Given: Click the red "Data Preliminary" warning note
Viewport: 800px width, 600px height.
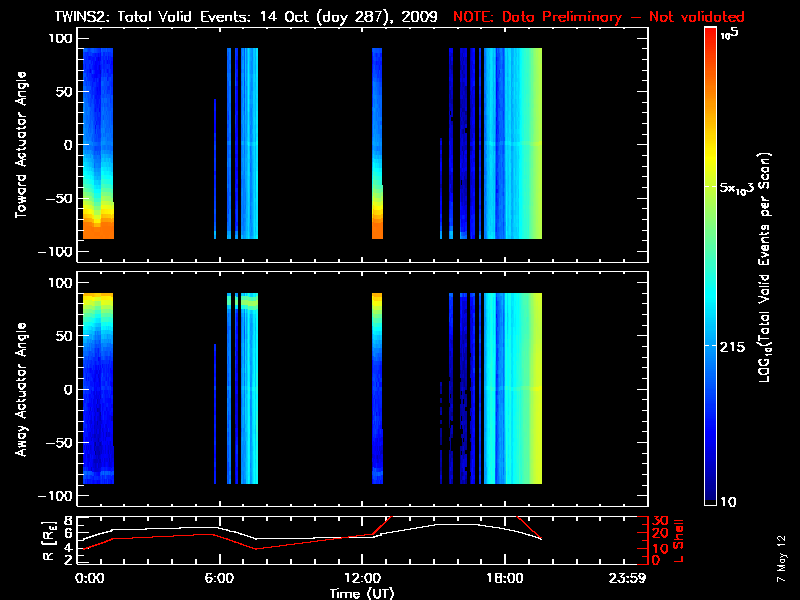Looking at the screenshot, I should pyautogui.click(x=599, y=17).
